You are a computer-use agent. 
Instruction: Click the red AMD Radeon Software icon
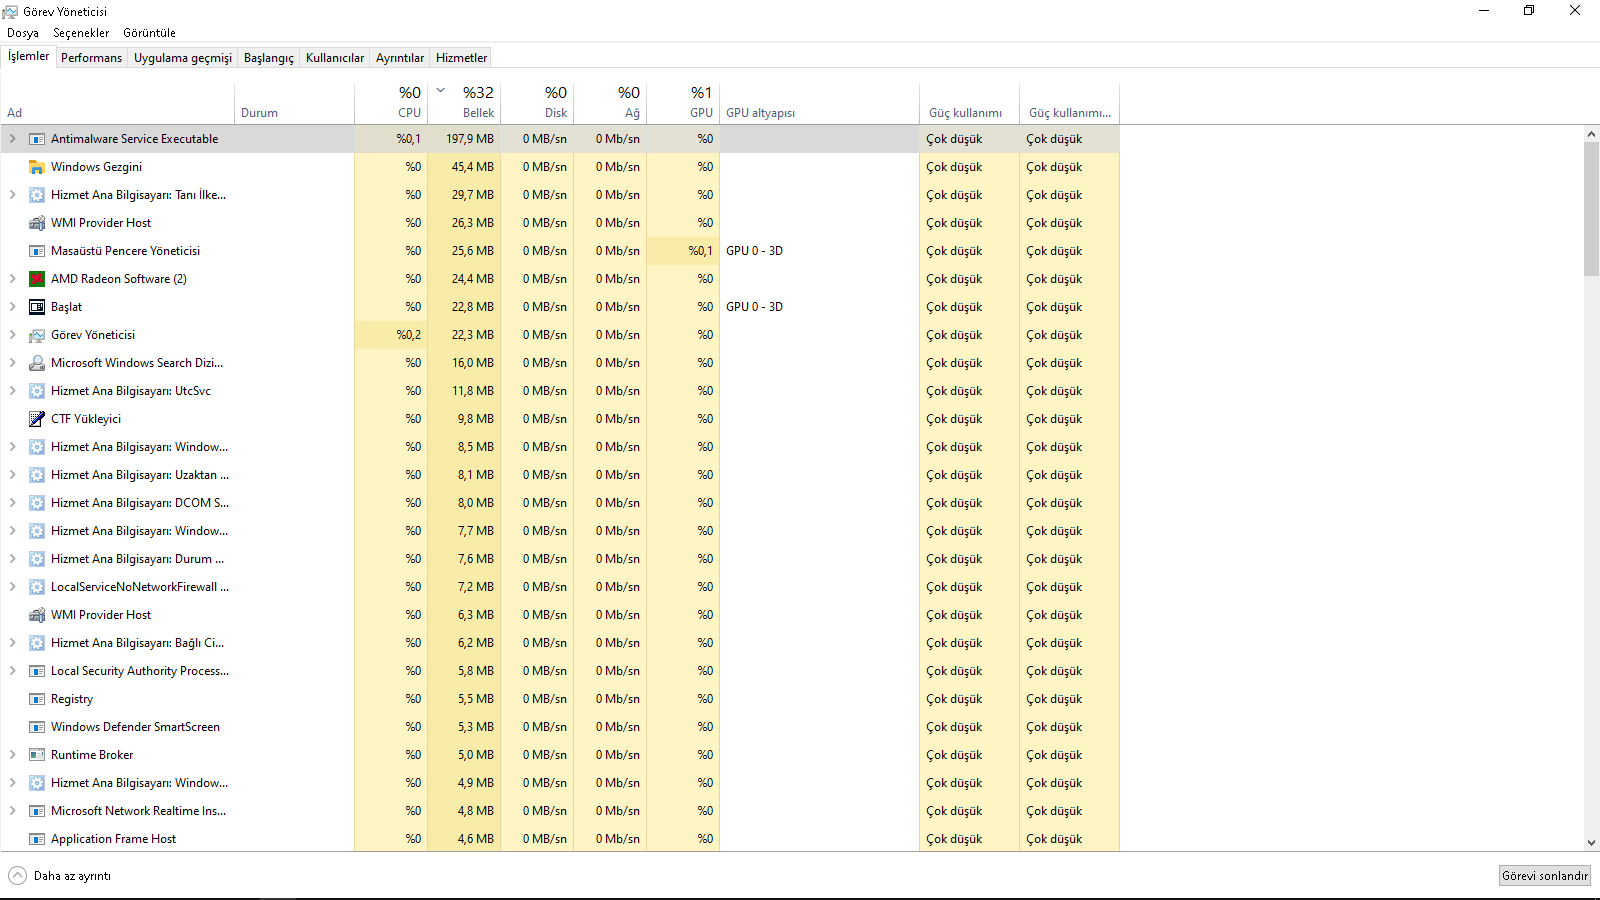(x=37, y=279)
